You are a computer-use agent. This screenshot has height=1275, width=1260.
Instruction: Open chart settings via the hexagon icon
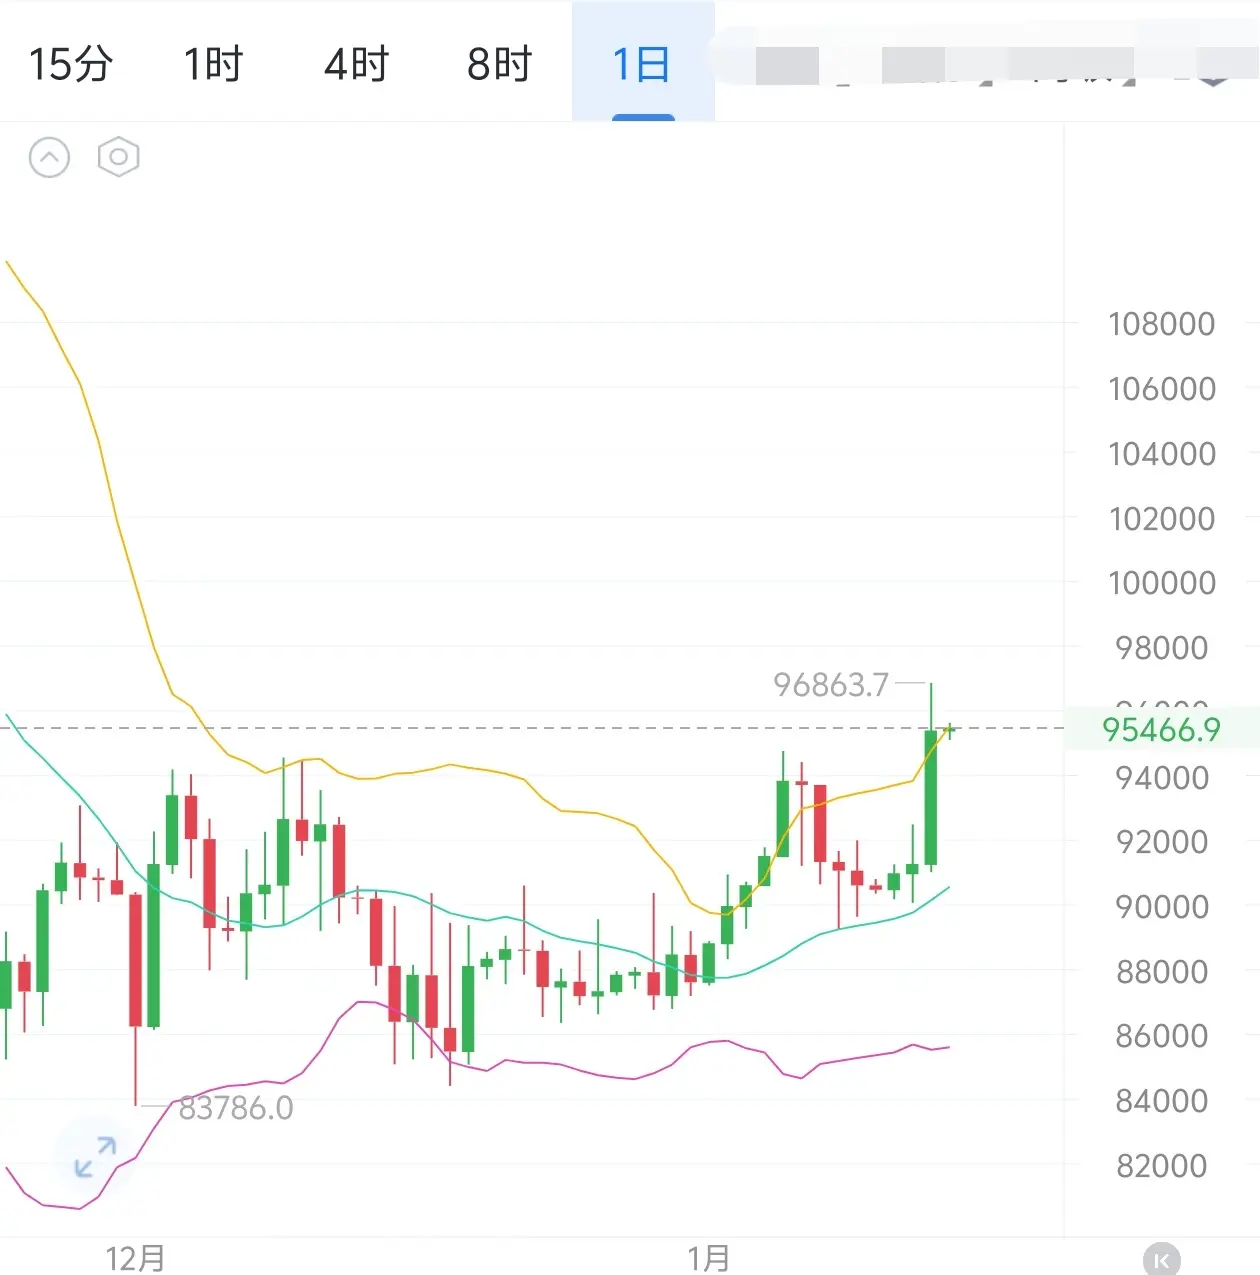coord(118,157)
